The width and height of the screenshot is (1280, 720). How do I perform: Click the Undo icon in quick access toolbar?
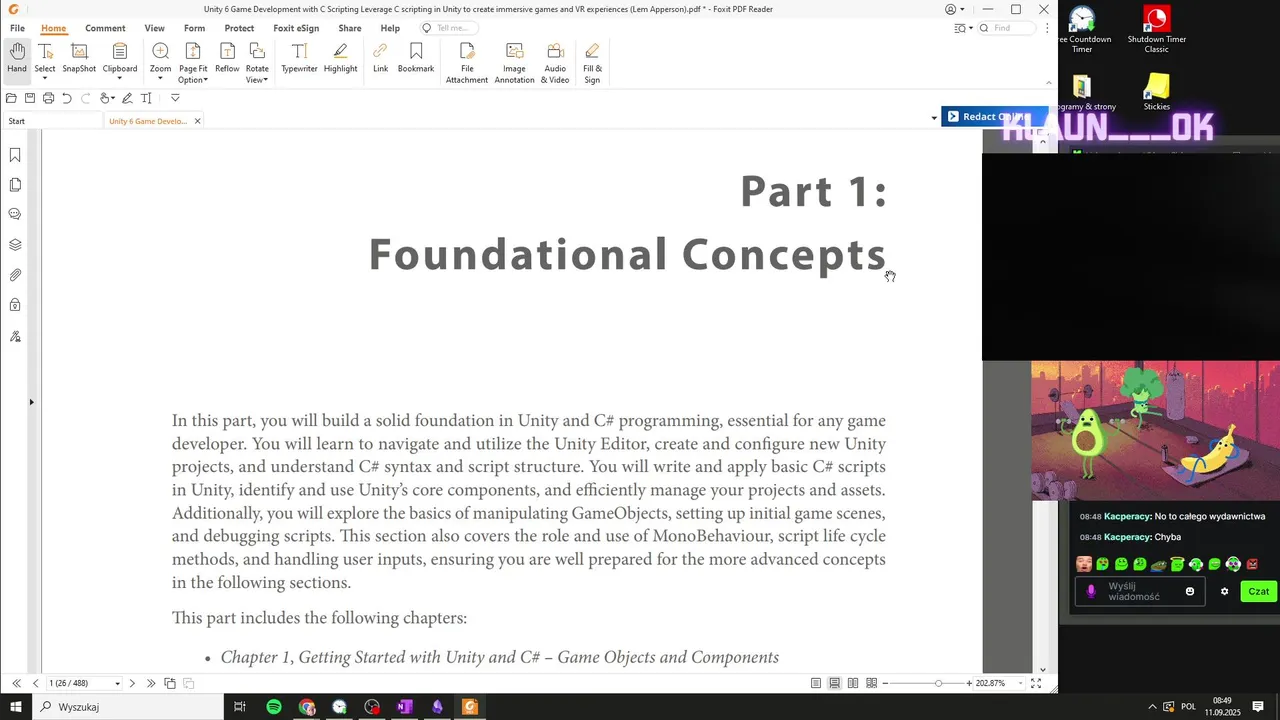click(67, 98)
